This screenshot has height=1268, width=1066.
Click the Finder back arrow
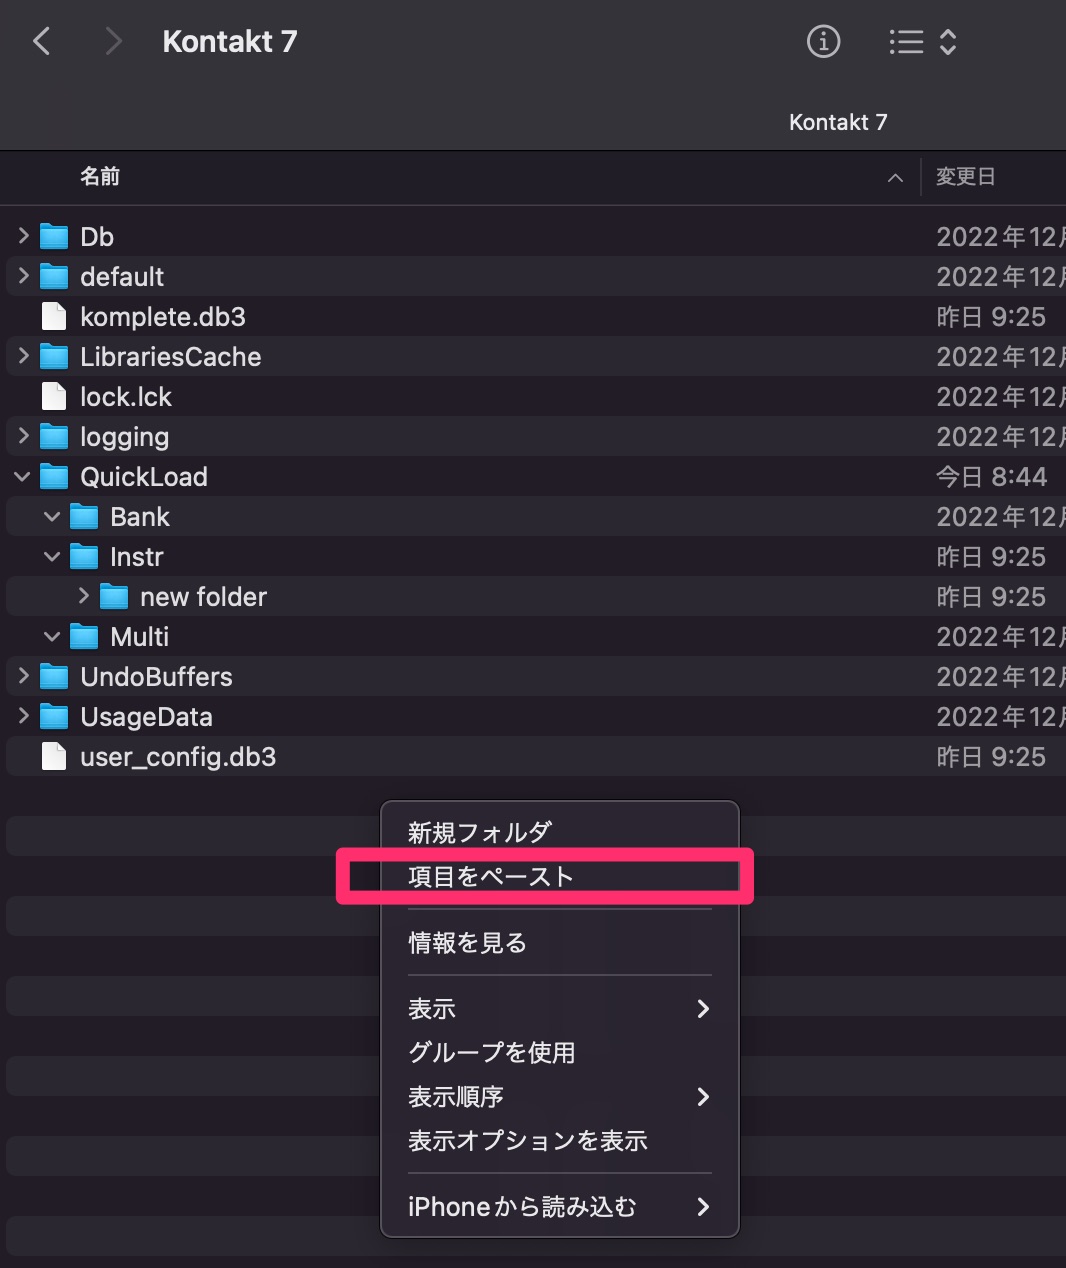pos(42,42)
